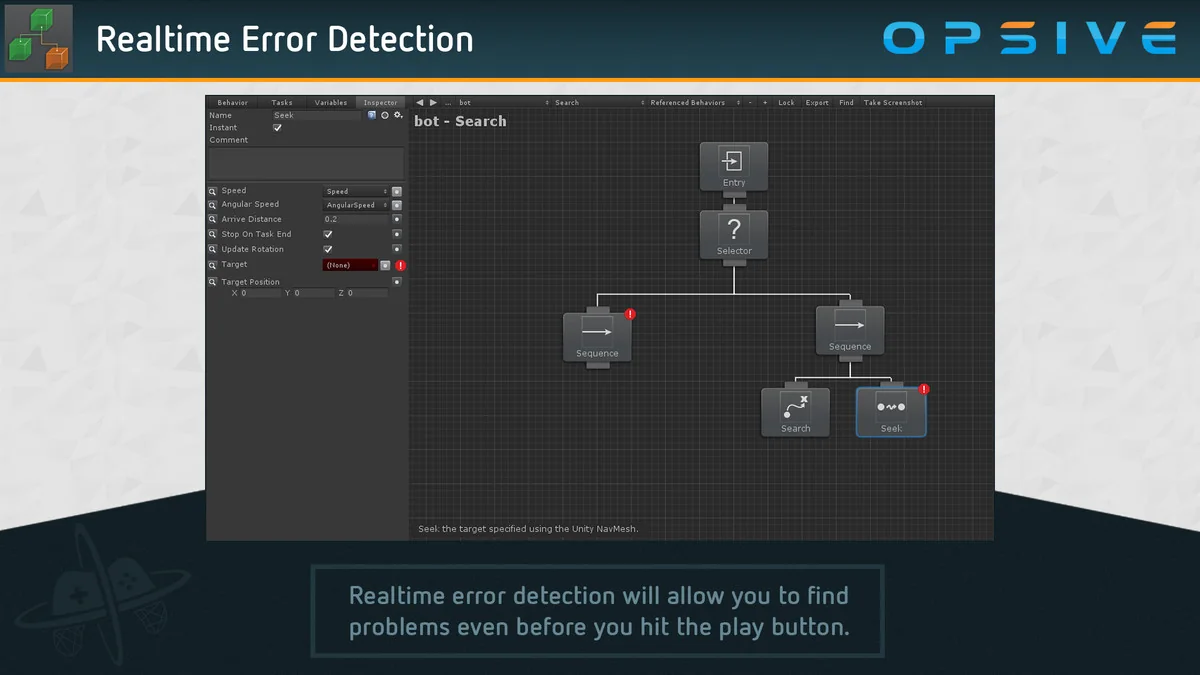
Task: Select the left Sequence node
Action: [x=596, y=335]
